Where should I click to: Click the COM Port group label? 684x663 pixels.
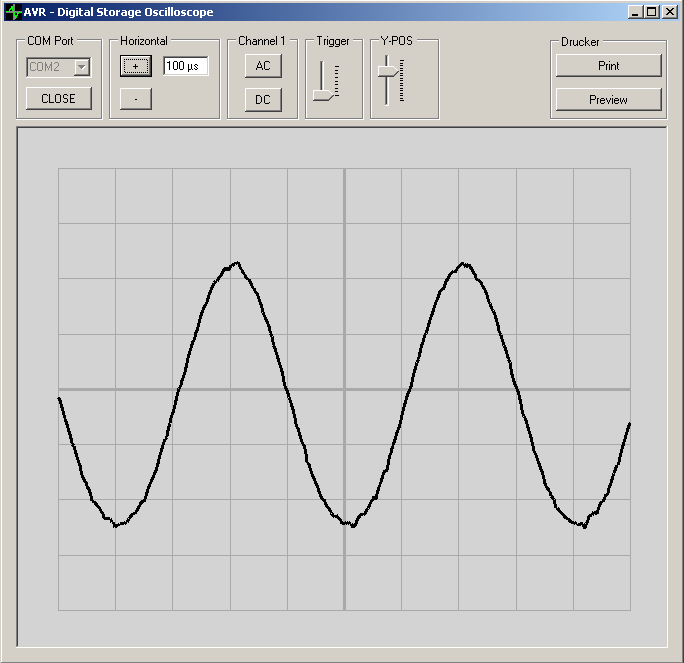click(x=50, y=41)
